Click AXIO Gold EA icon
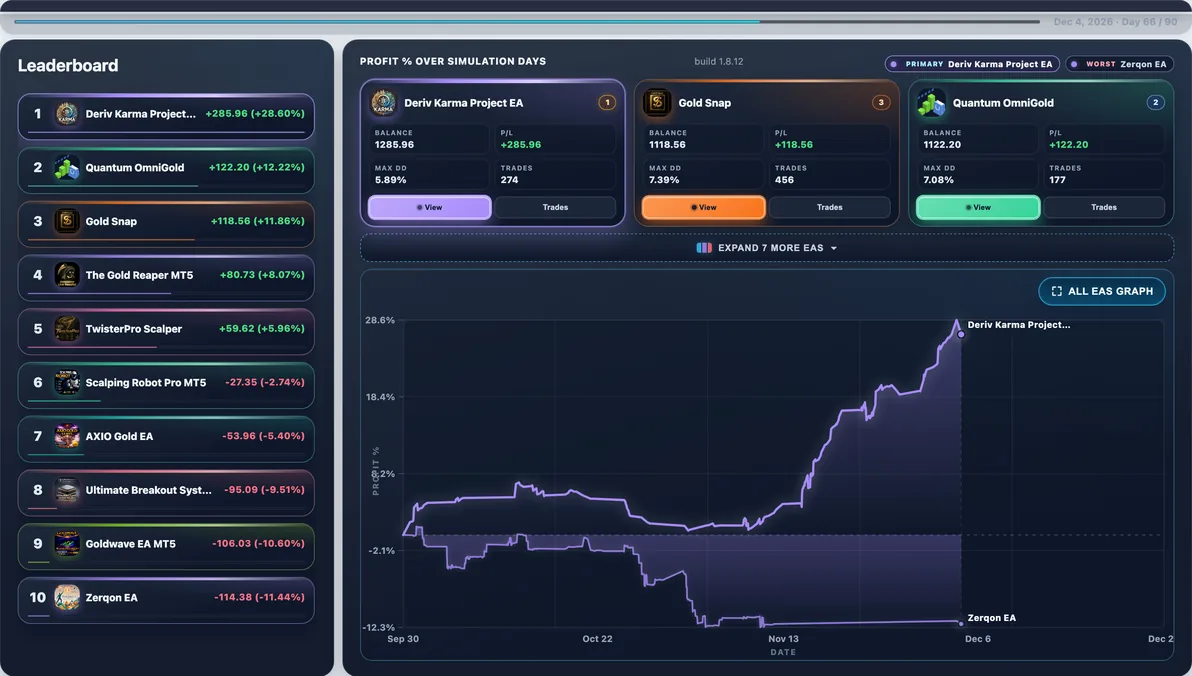This screenshot has width=1192, height=676. coord(67,436)
